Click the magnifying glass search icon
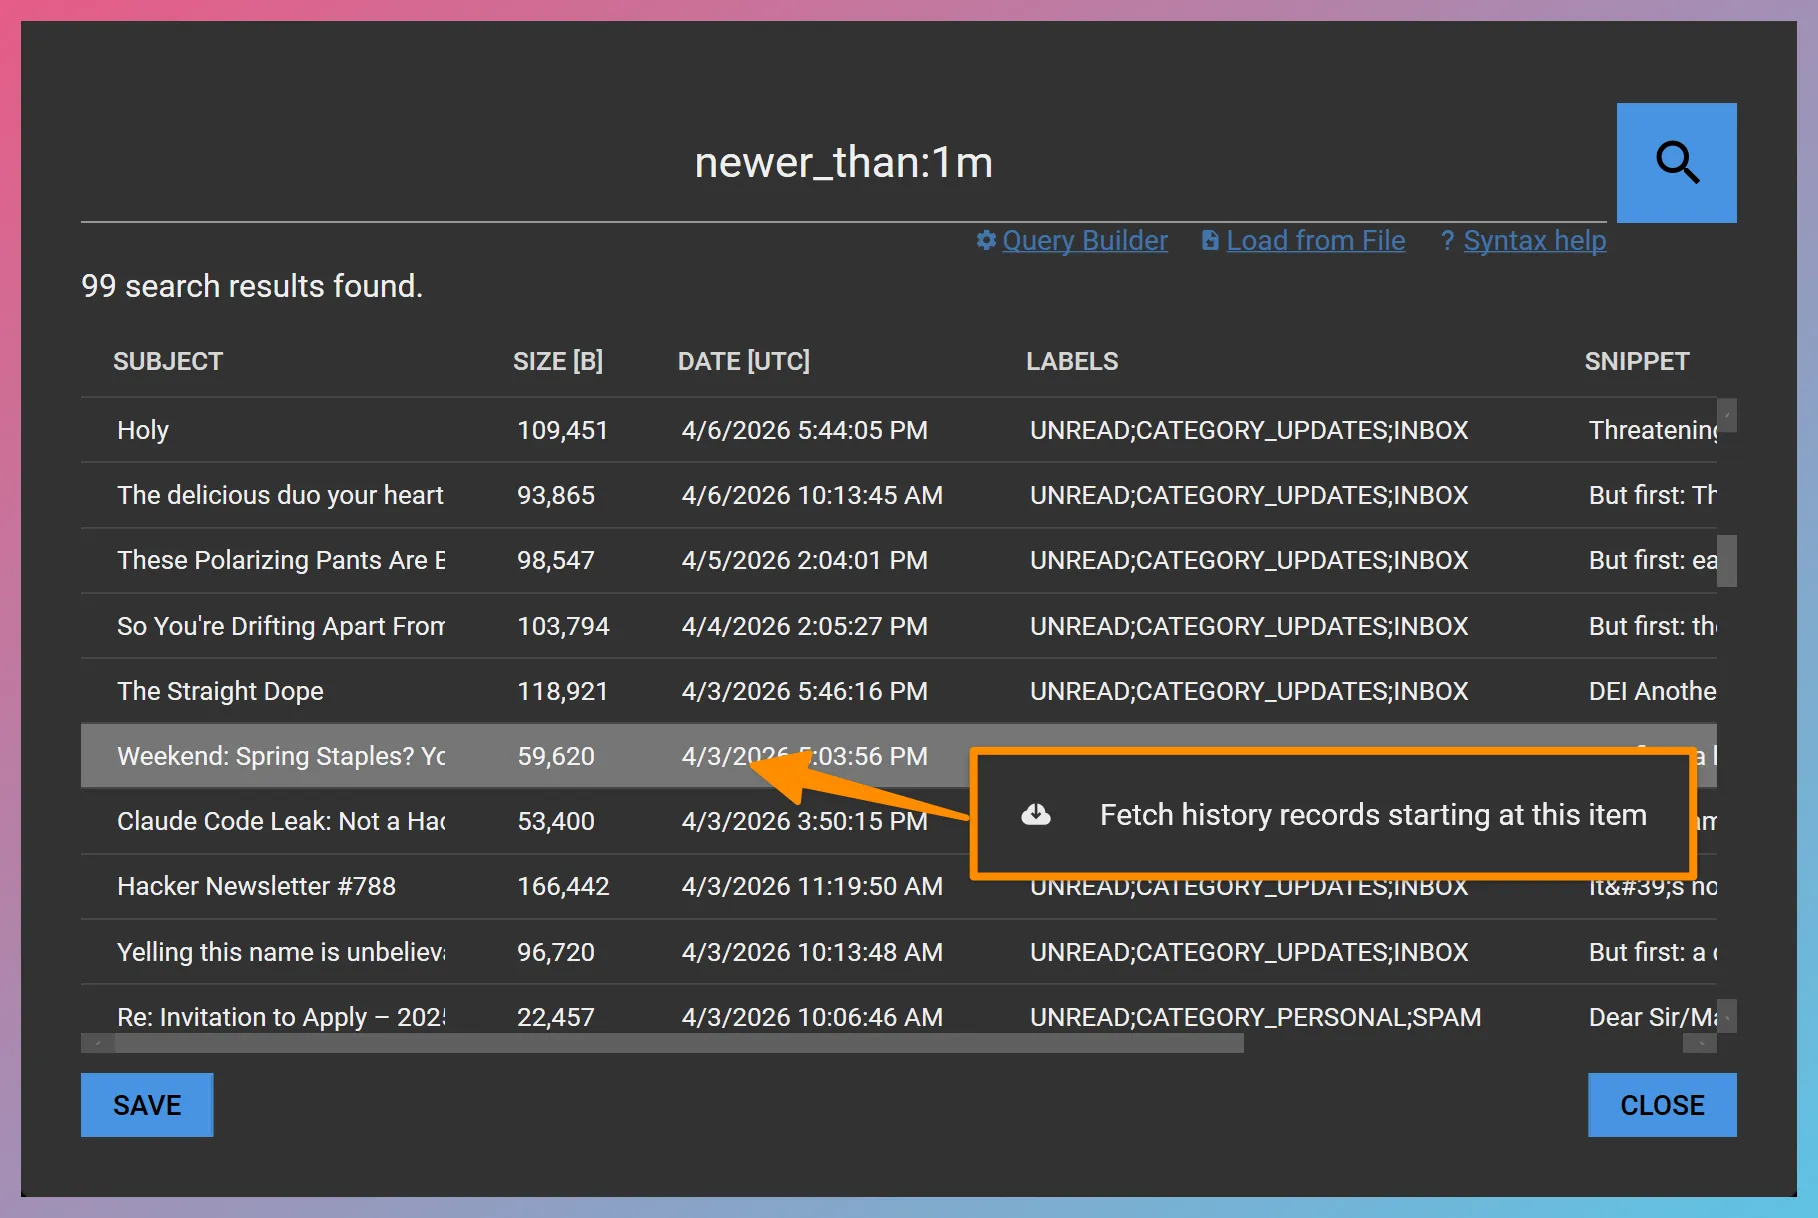Viewport: 1818px width, 1218px height. [1676, 162]
